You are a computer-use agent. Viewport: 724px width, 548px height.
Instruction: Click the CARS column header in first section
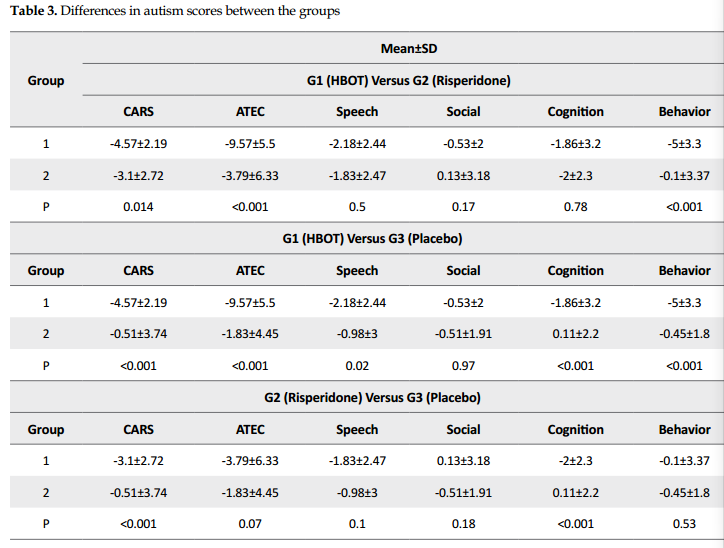point(138,112)
